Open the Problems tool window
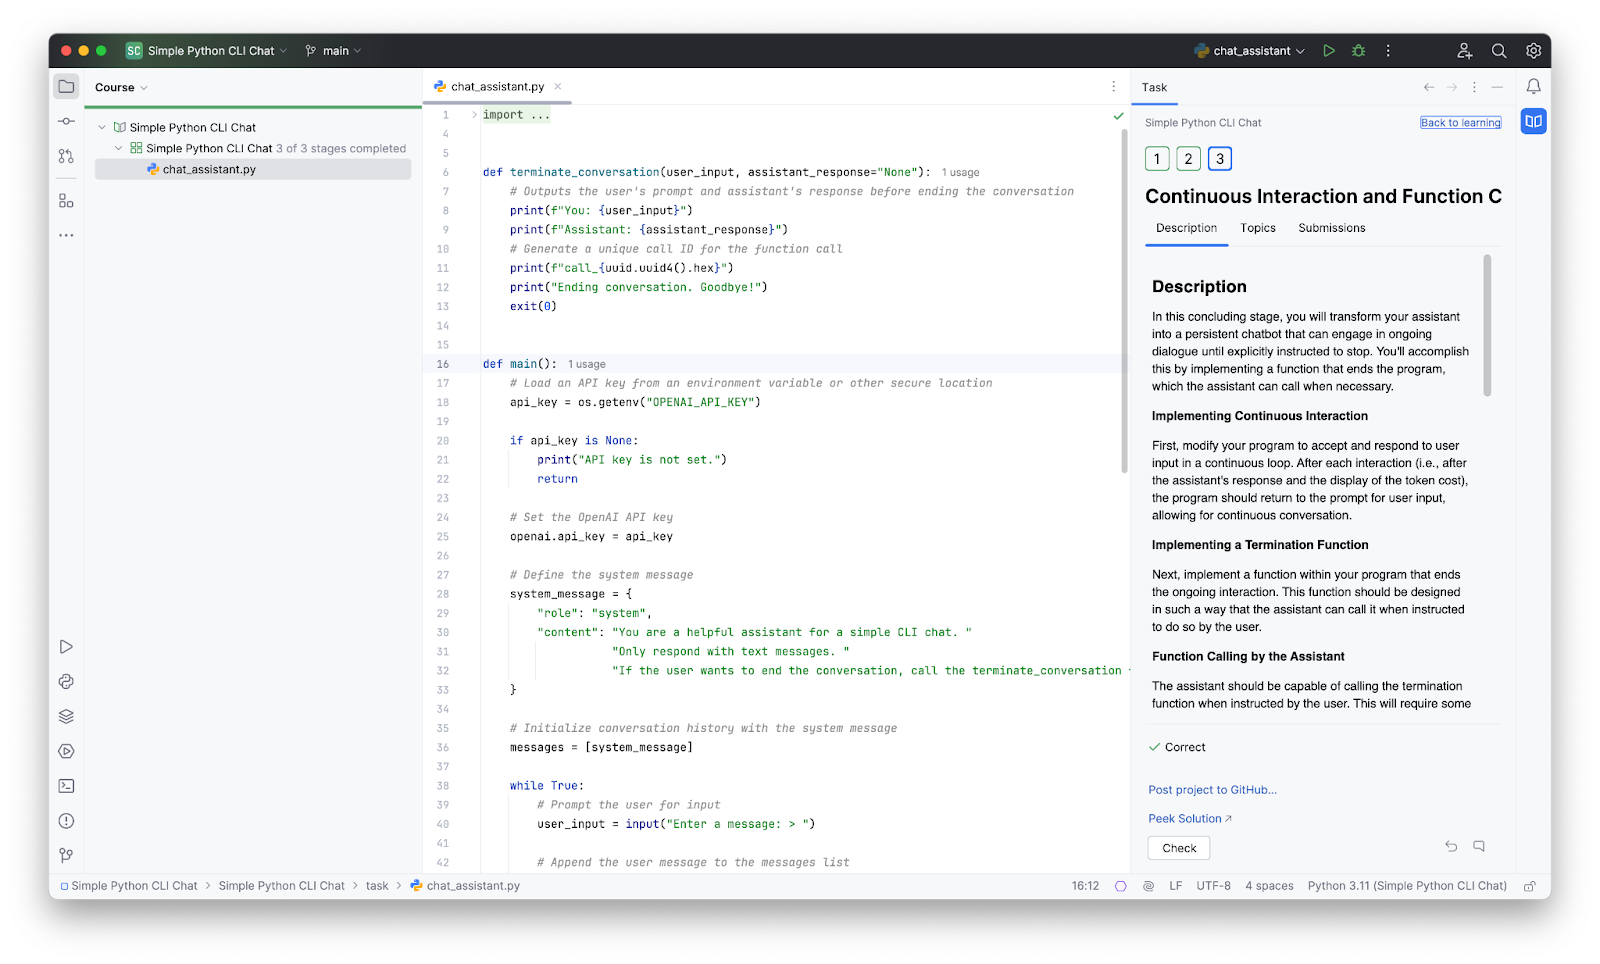The width and height of the screenshot is (1600, 964). coord(66,821)
